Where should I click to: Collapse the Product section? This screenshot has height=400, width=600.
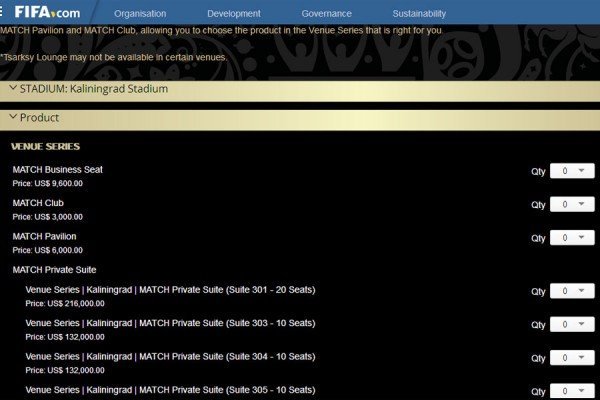click(x=12, y=118)
